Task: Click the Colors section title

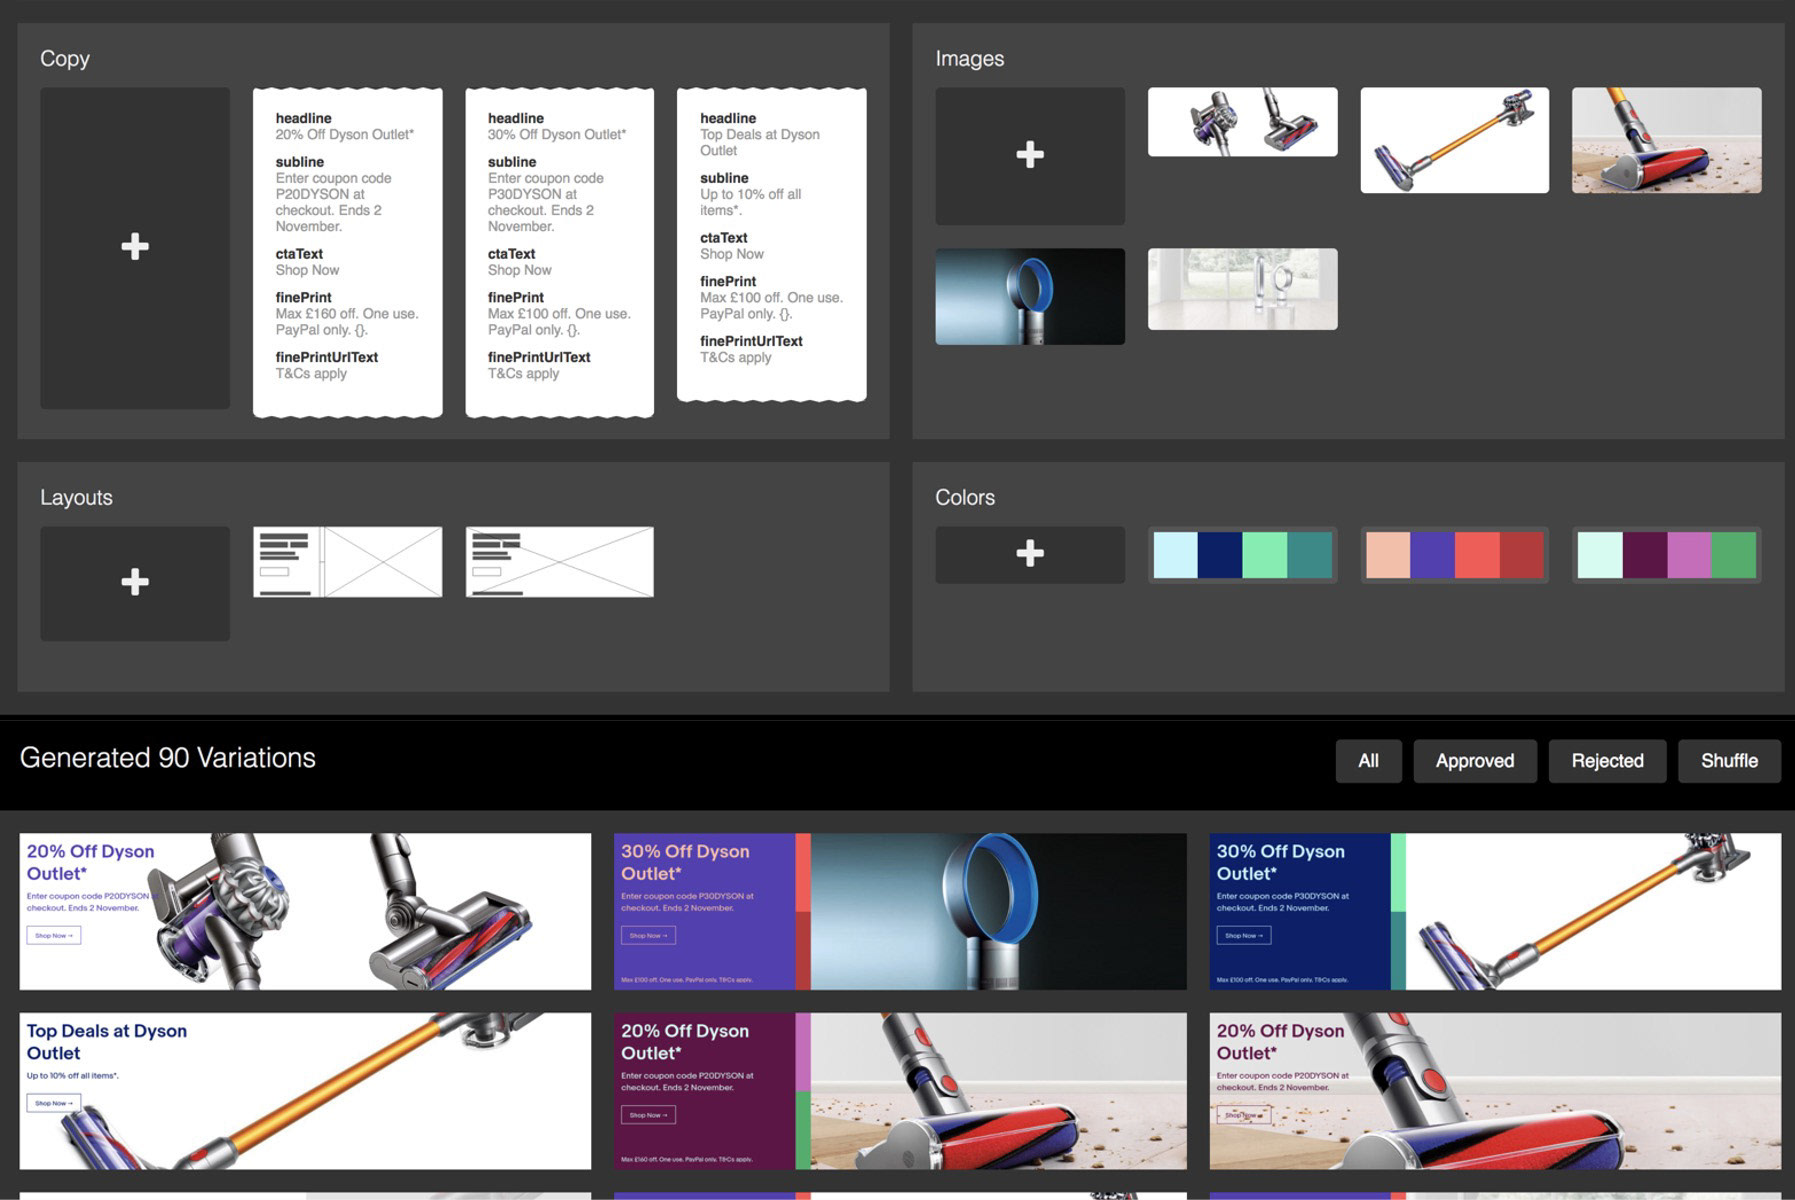Action: point(965,498)
